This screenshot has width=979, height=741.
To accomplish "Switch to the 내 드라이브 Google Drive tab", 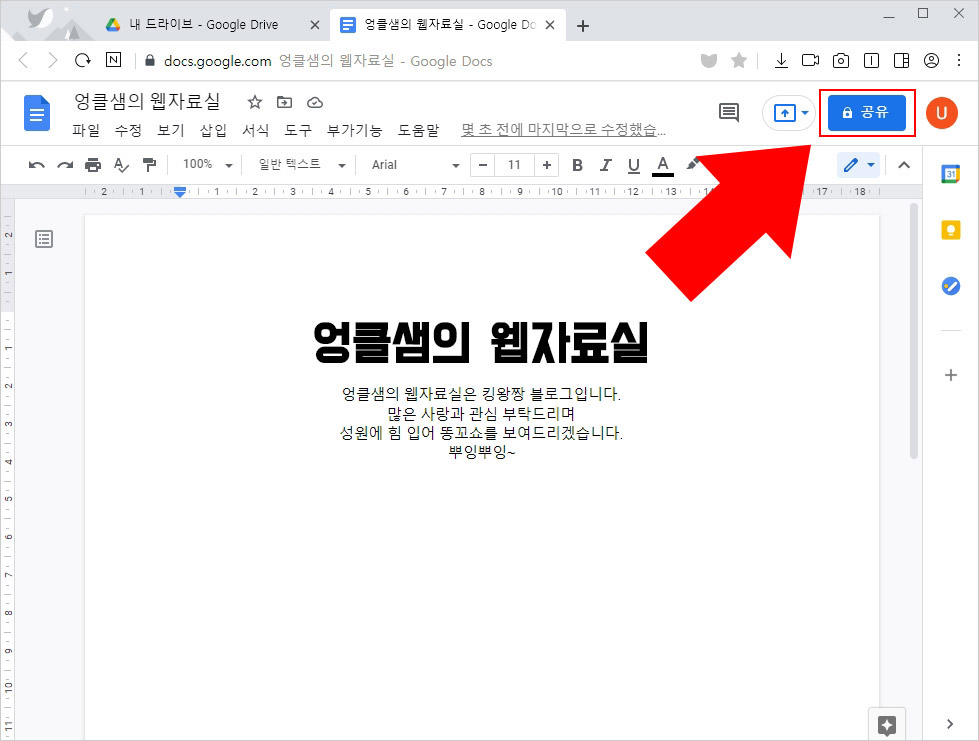I will click(x=204, y=25).
